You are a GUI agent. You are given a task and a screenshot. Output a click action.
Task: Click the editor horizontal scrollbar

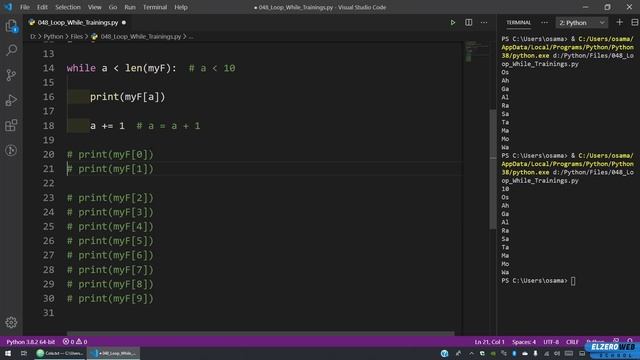(260, 333)
